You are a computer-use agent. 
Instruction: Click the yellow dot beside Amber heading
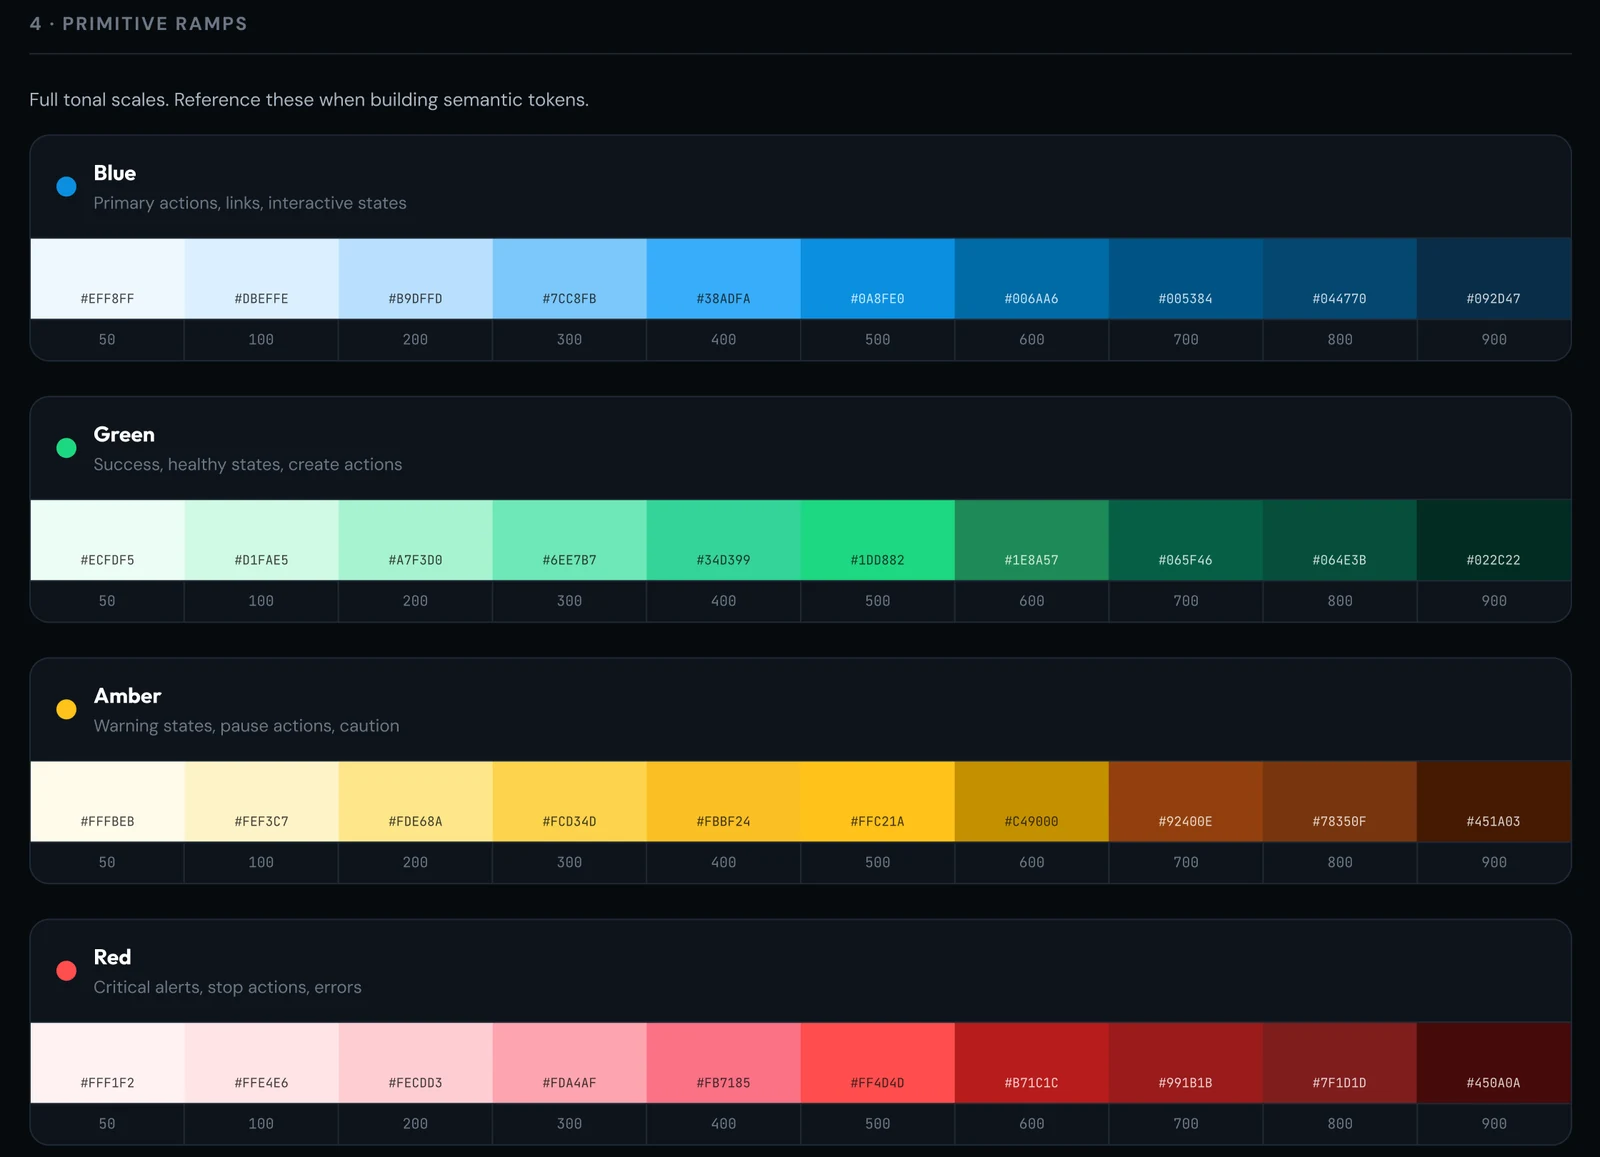click(x=66, y=709)
